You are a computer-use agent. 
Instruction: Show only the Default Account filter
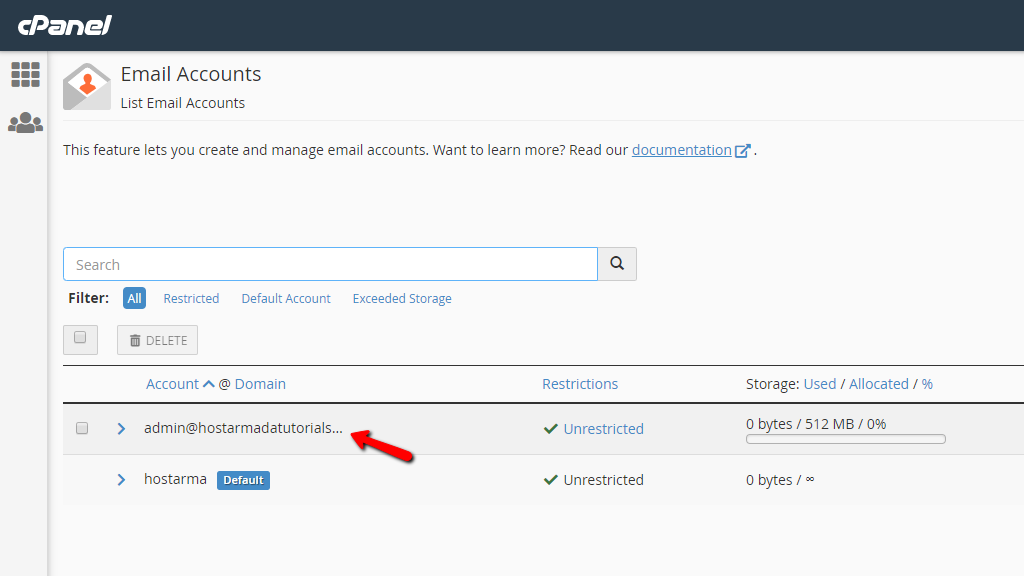(x=286, y=298)
